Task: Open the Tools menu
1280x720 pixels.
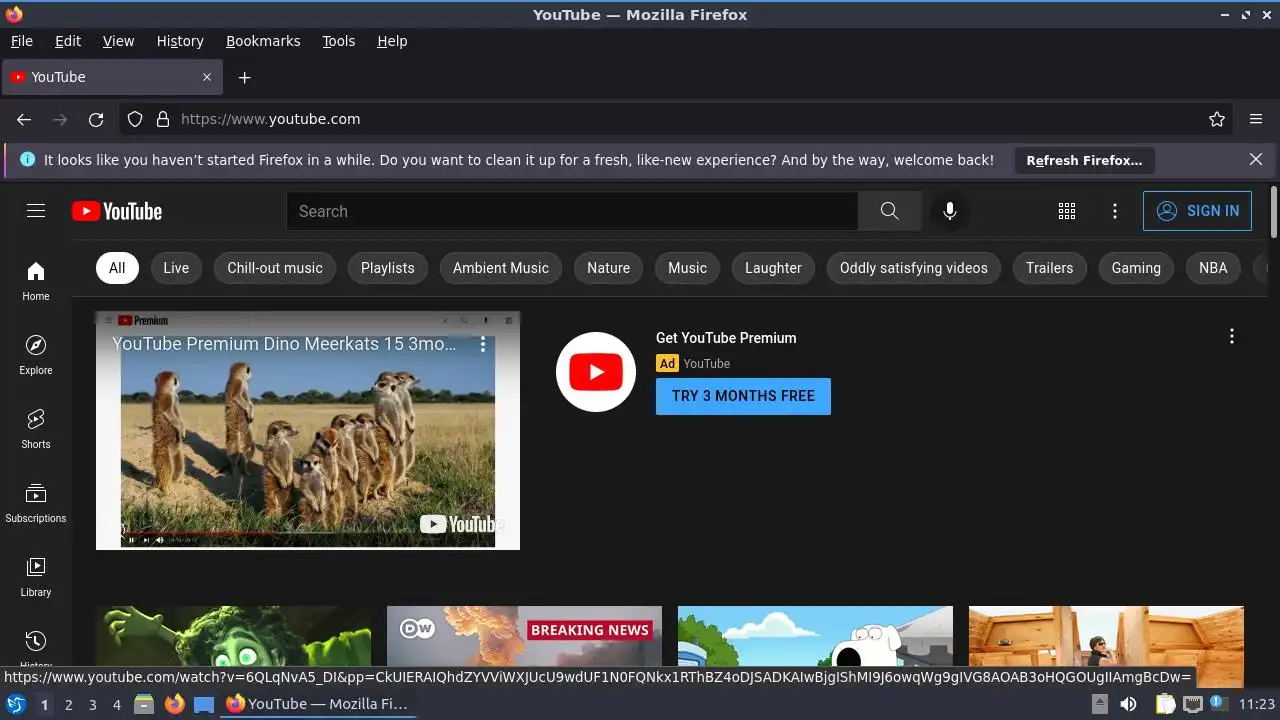Action: (339, 41)
